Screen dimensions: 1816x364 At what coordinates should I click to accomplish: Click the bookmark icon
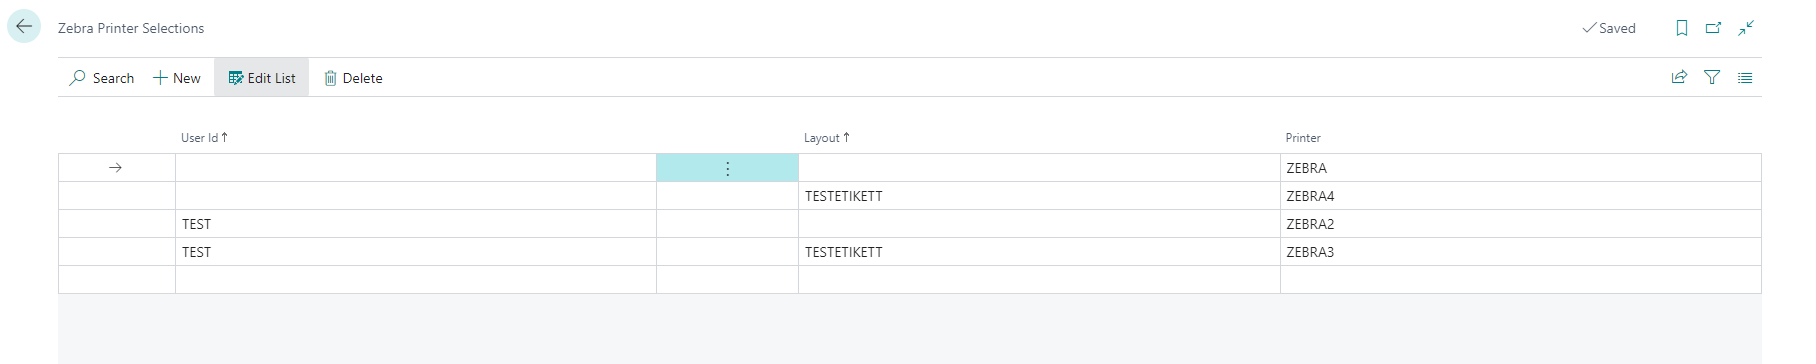1682,28
